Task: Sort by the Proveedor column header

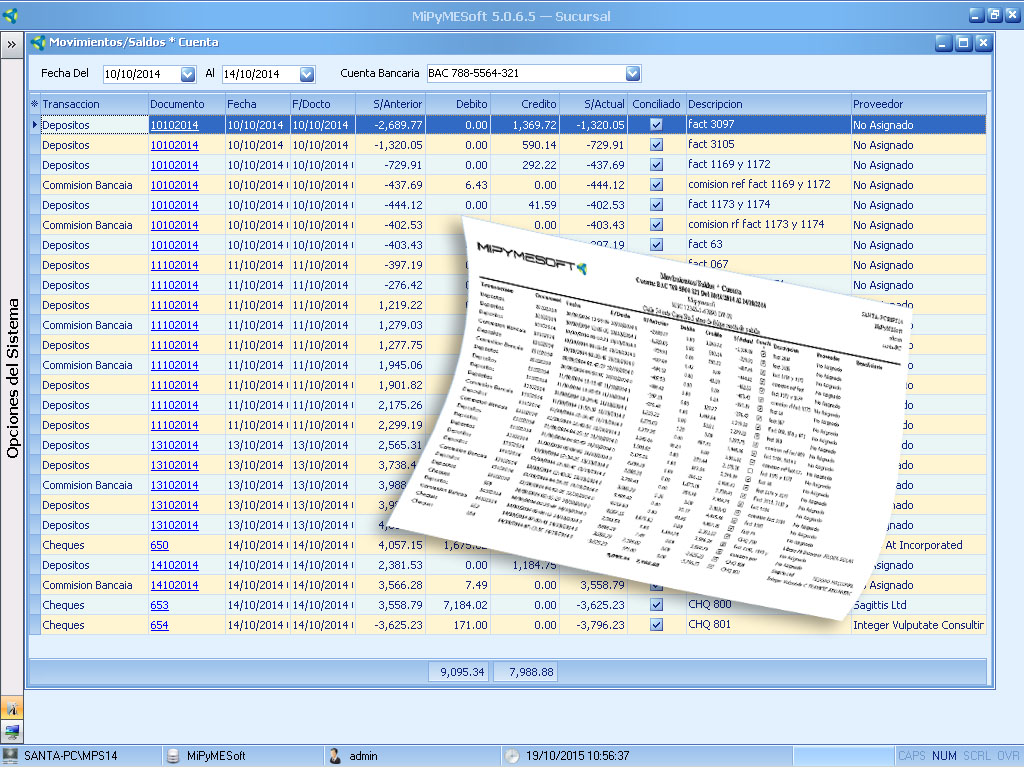Action: (919, 104)
